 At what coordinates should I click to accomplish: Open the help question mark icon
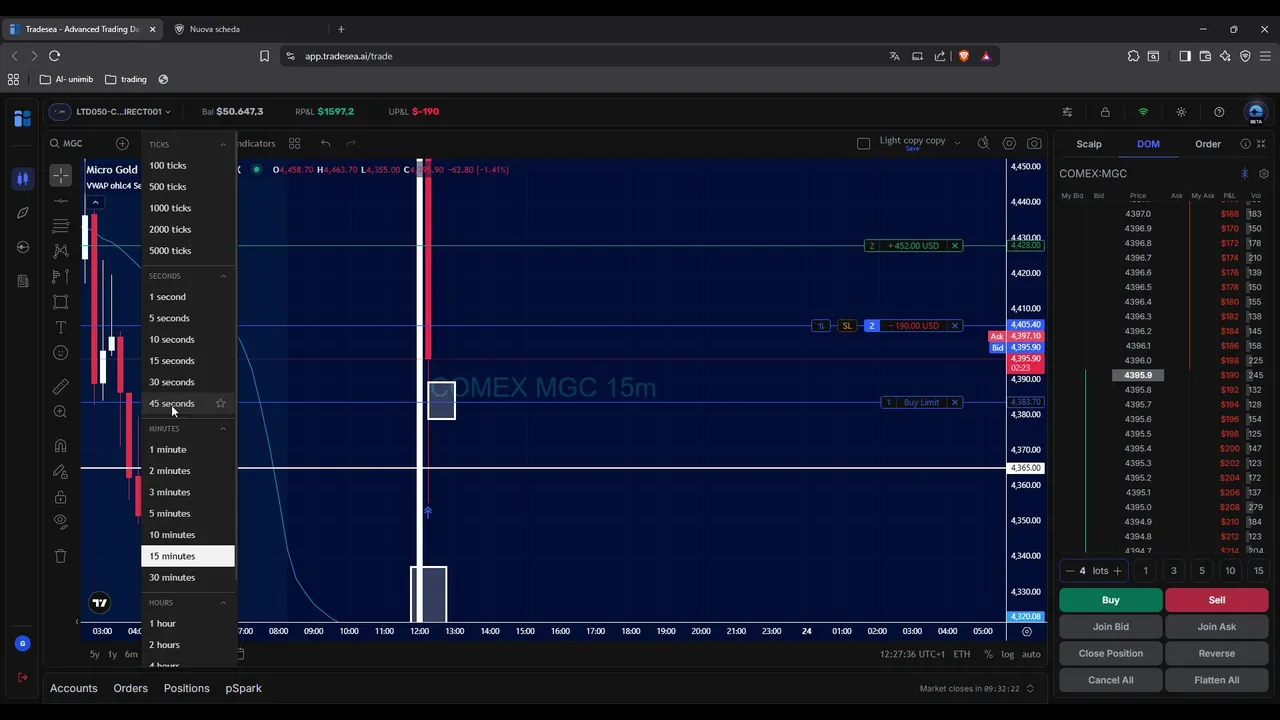[x=1219, y=112]
